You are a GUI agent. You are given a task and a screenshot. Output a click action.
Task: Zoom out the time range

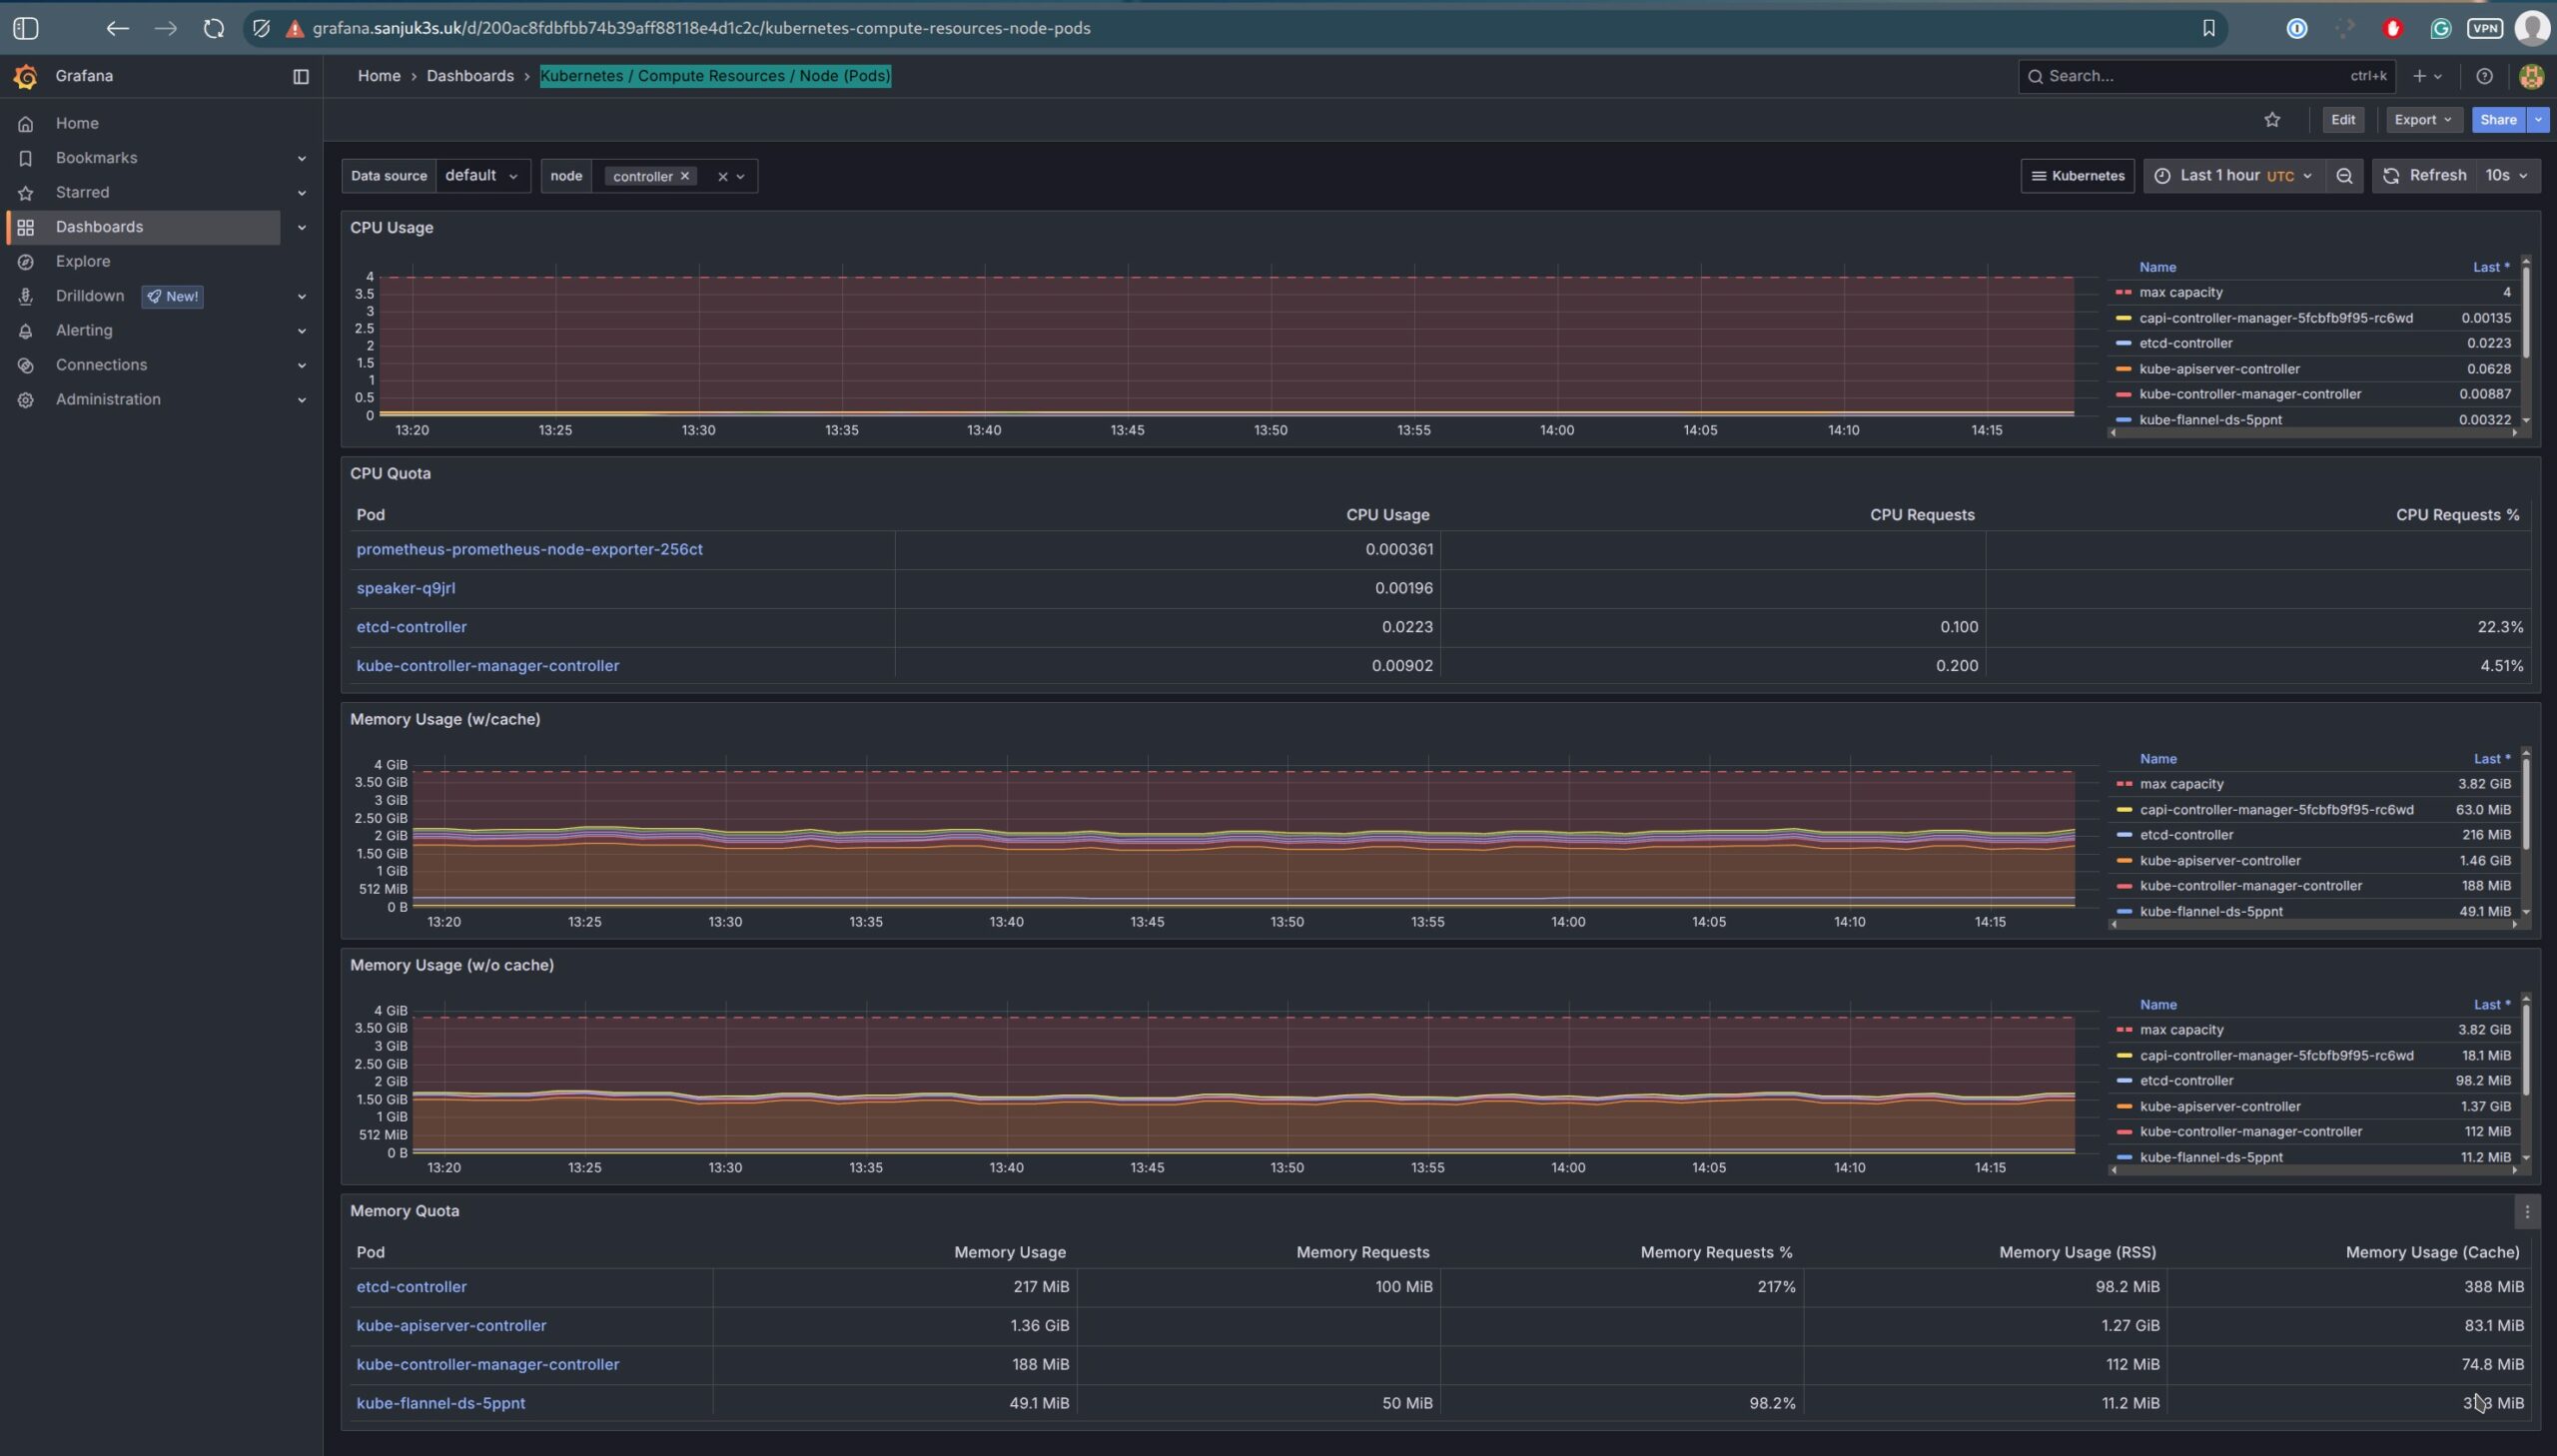point(2344,176)
